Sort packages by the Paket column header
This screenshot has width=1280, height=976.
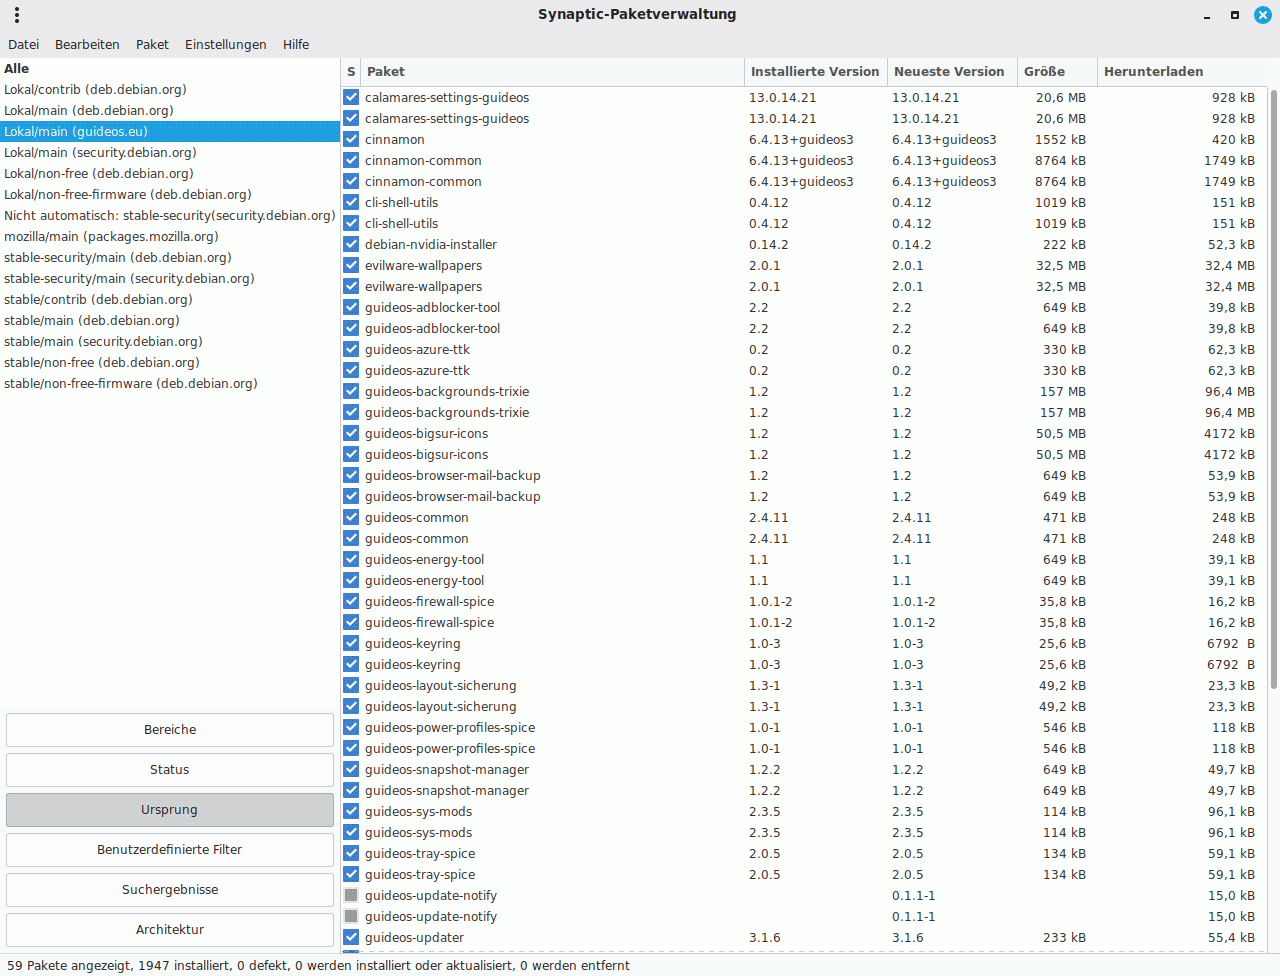[552, 72]
